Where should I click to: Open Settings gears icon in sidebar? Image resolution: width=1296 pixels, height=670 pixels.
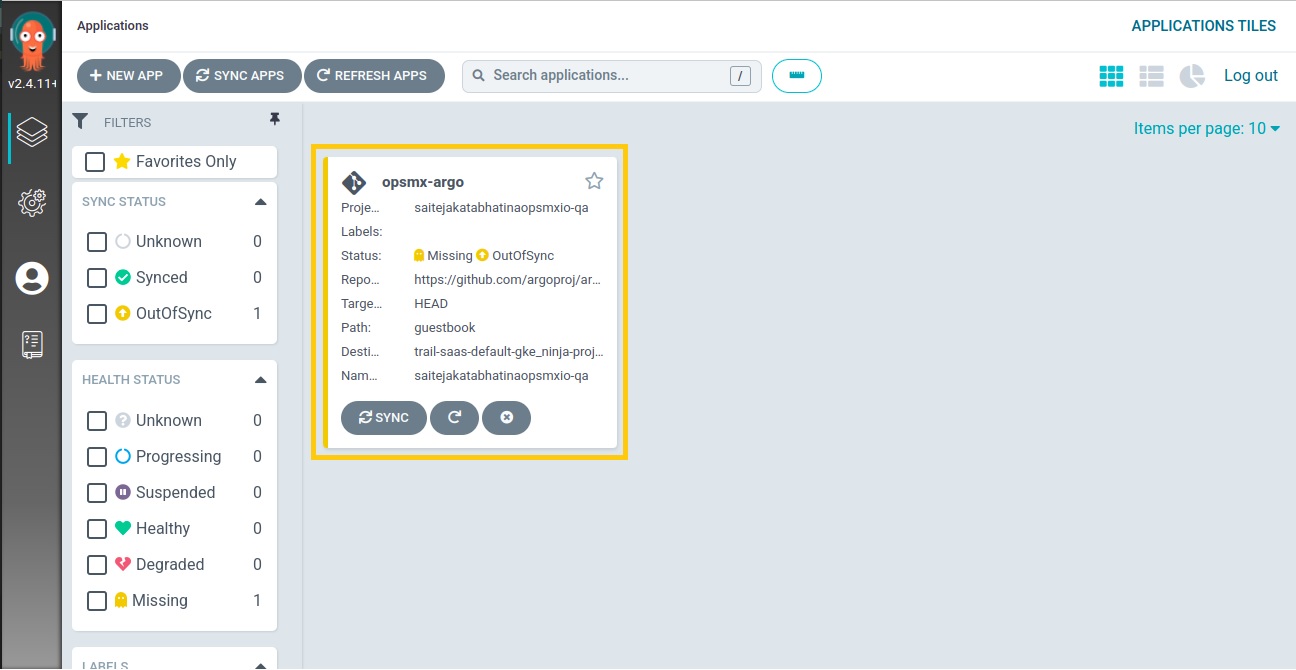[x=32, y=203]
